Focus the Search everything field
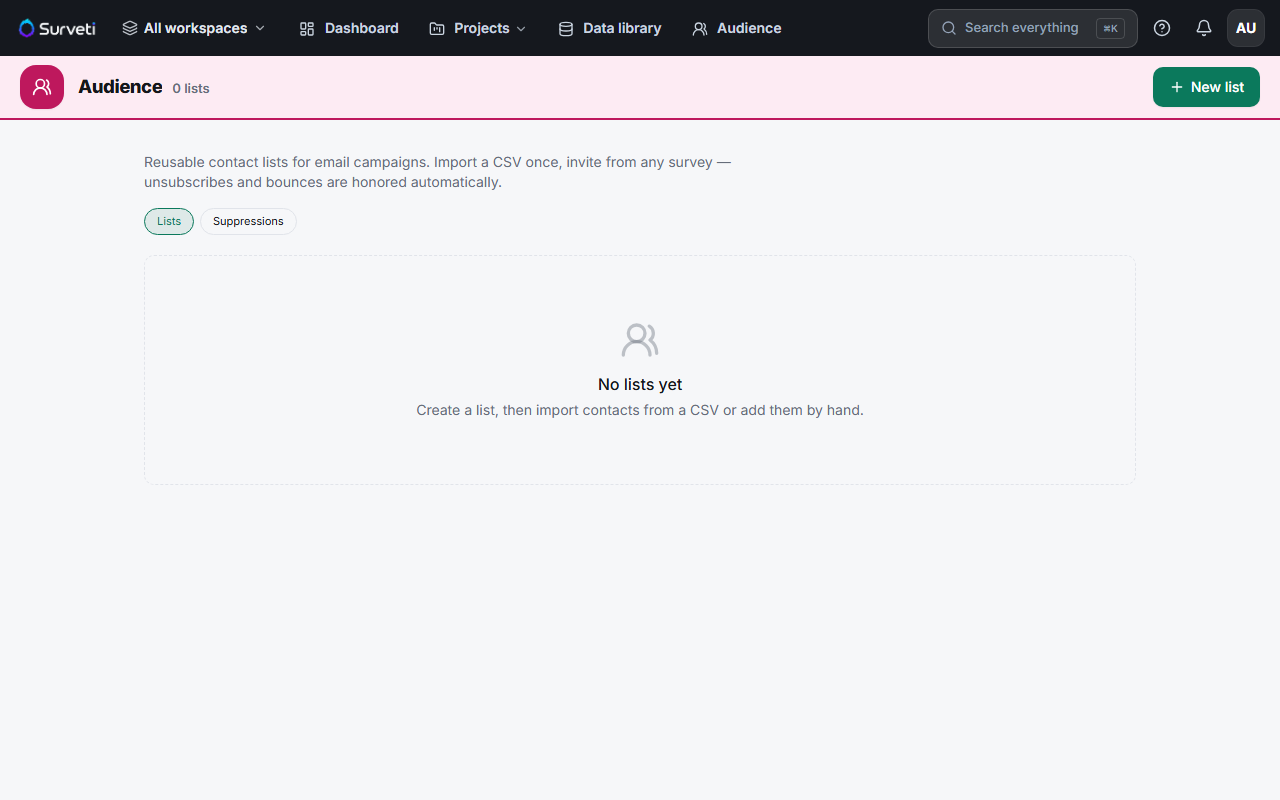1280x800 pixels. 1033,28
